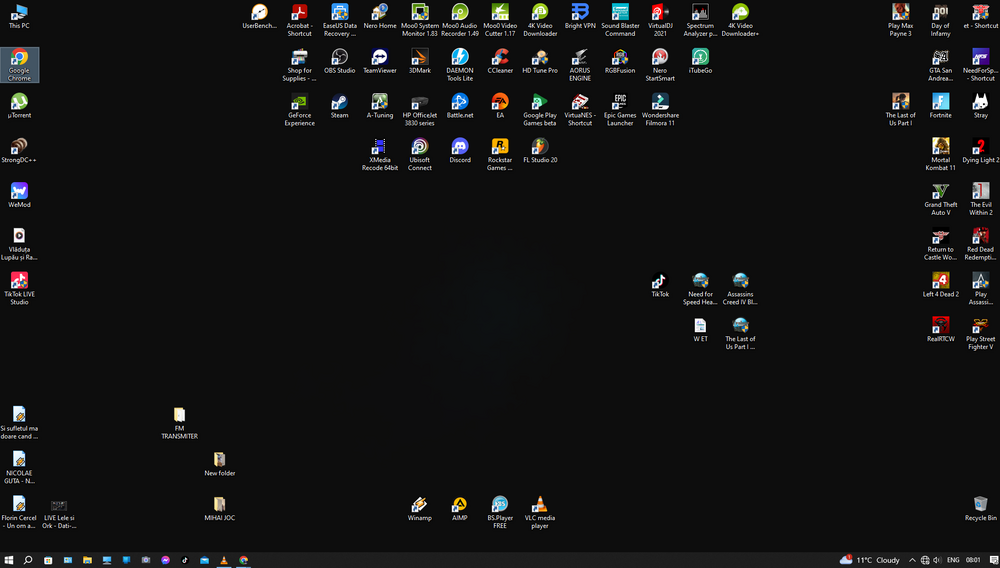This screenshot has width=1000, height=568.
Task: Select the EA app icon
Action: point(500,106)
